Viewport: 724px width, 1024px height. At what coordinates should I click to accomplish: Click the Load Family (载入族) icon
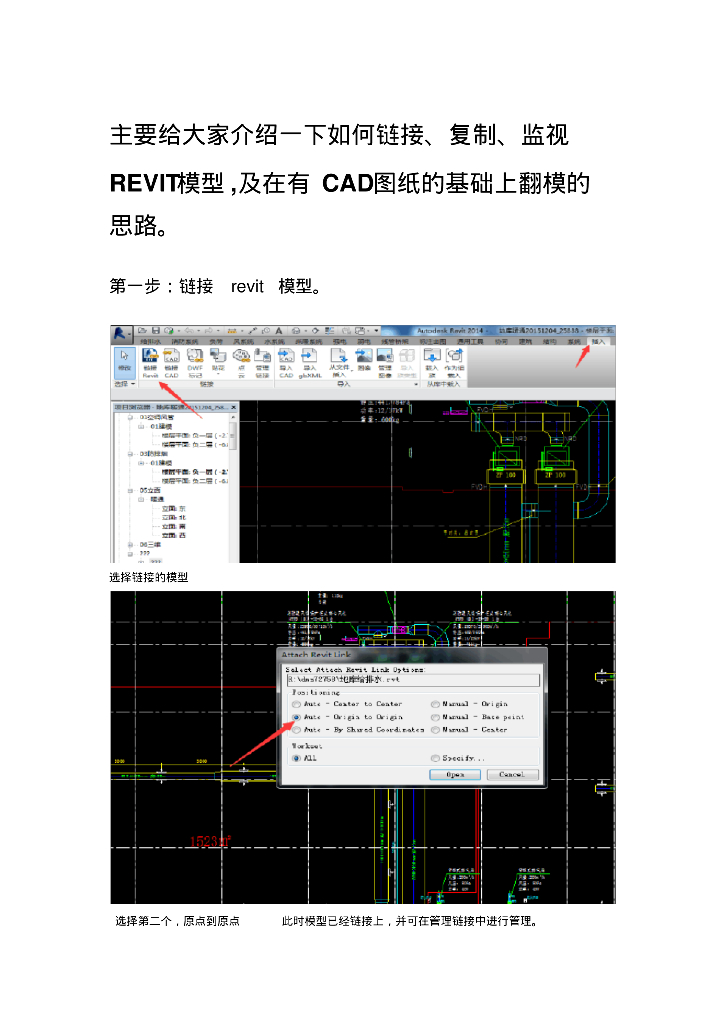432,362
